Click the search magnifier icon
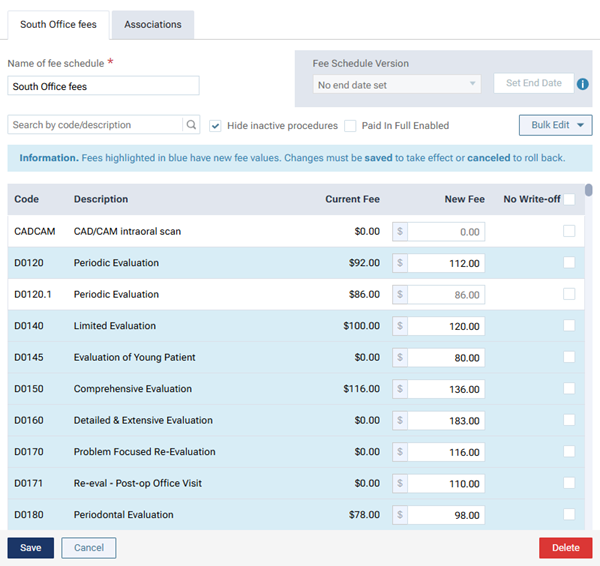This screenshot has height=566, width=600. pos(191,125)
